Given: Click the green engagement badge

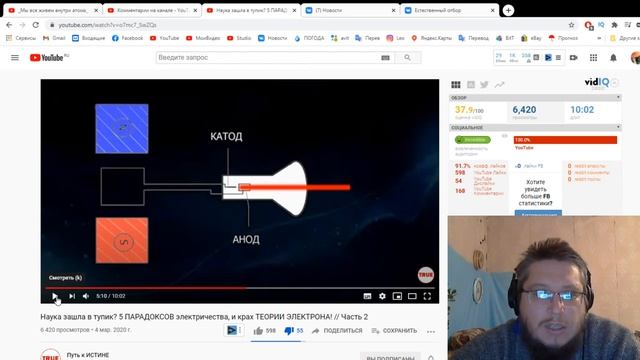Looking at the screenshot, I should (473, 140).
